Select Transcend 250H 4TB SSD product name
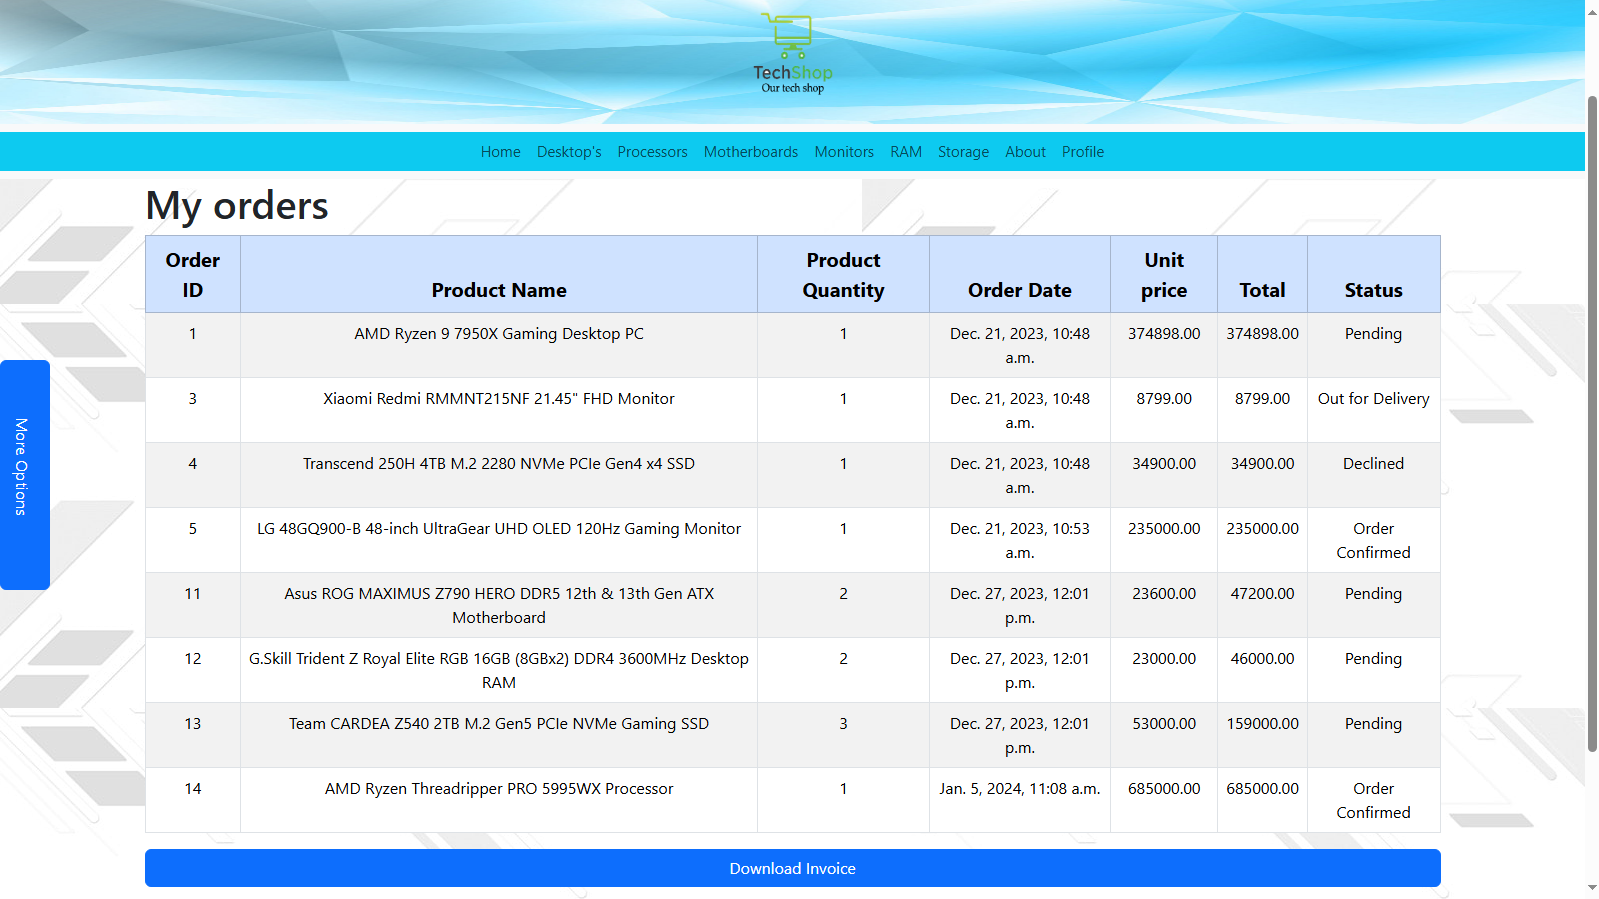Viewport: 1599px width, 899px height. pos(499,464)
